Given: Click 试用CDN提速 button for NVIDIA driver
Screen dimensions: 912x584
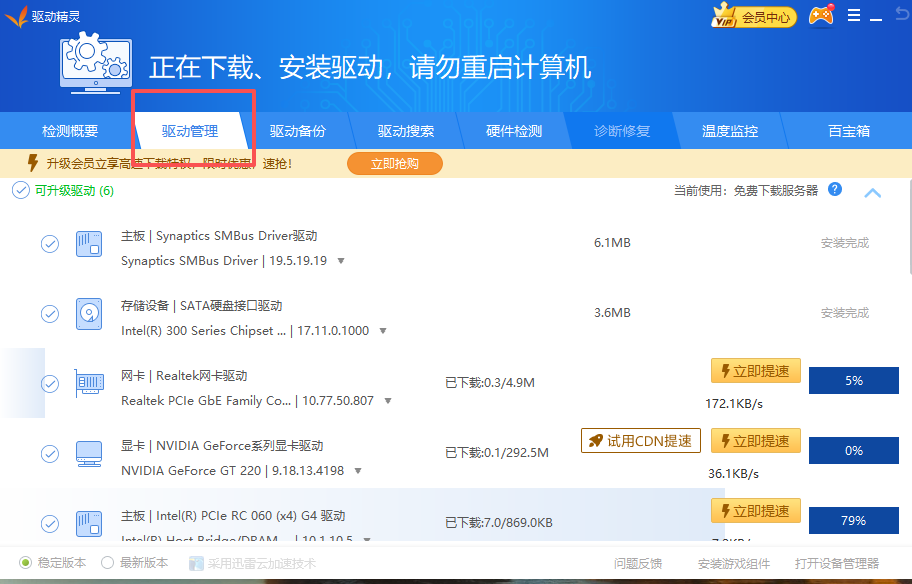Looking at the screenshot, I should (641, 440).
